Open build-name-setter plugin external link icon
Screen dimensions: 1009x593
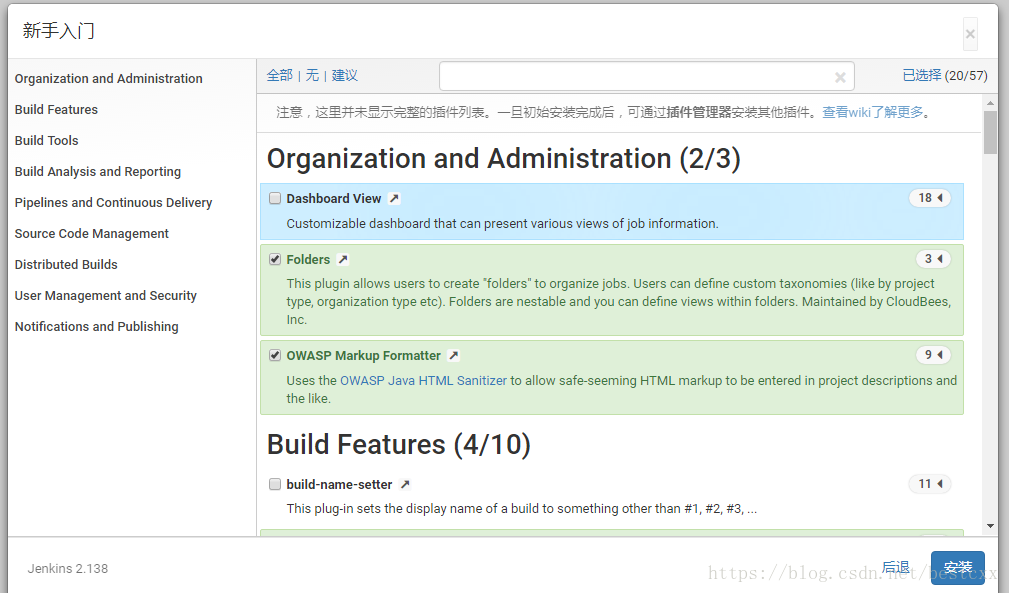tap(405, 484)
